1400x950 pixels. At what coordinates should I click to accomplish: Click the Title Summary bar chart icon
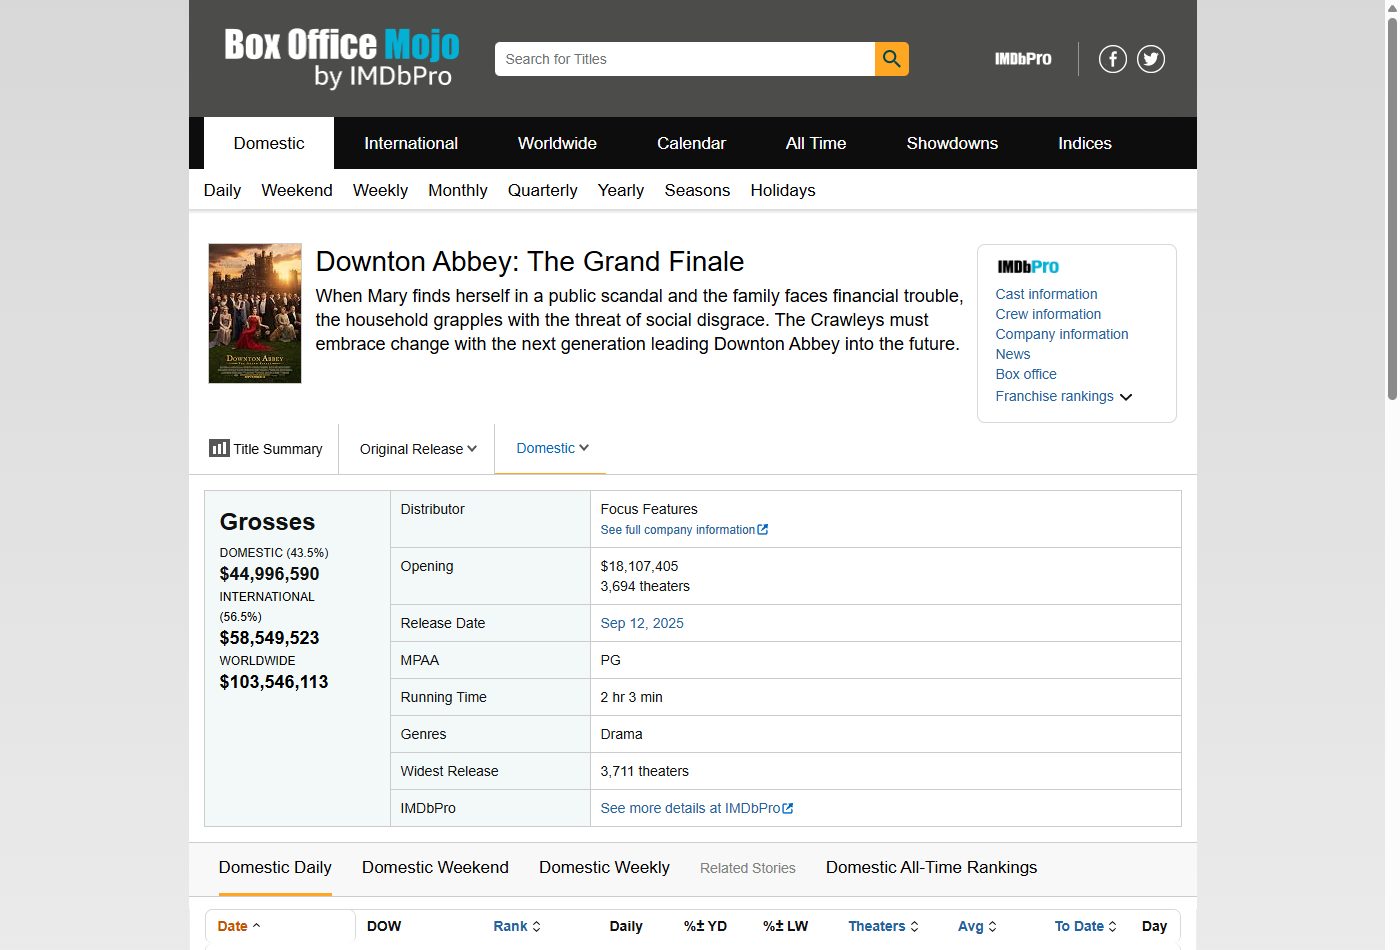219,448
